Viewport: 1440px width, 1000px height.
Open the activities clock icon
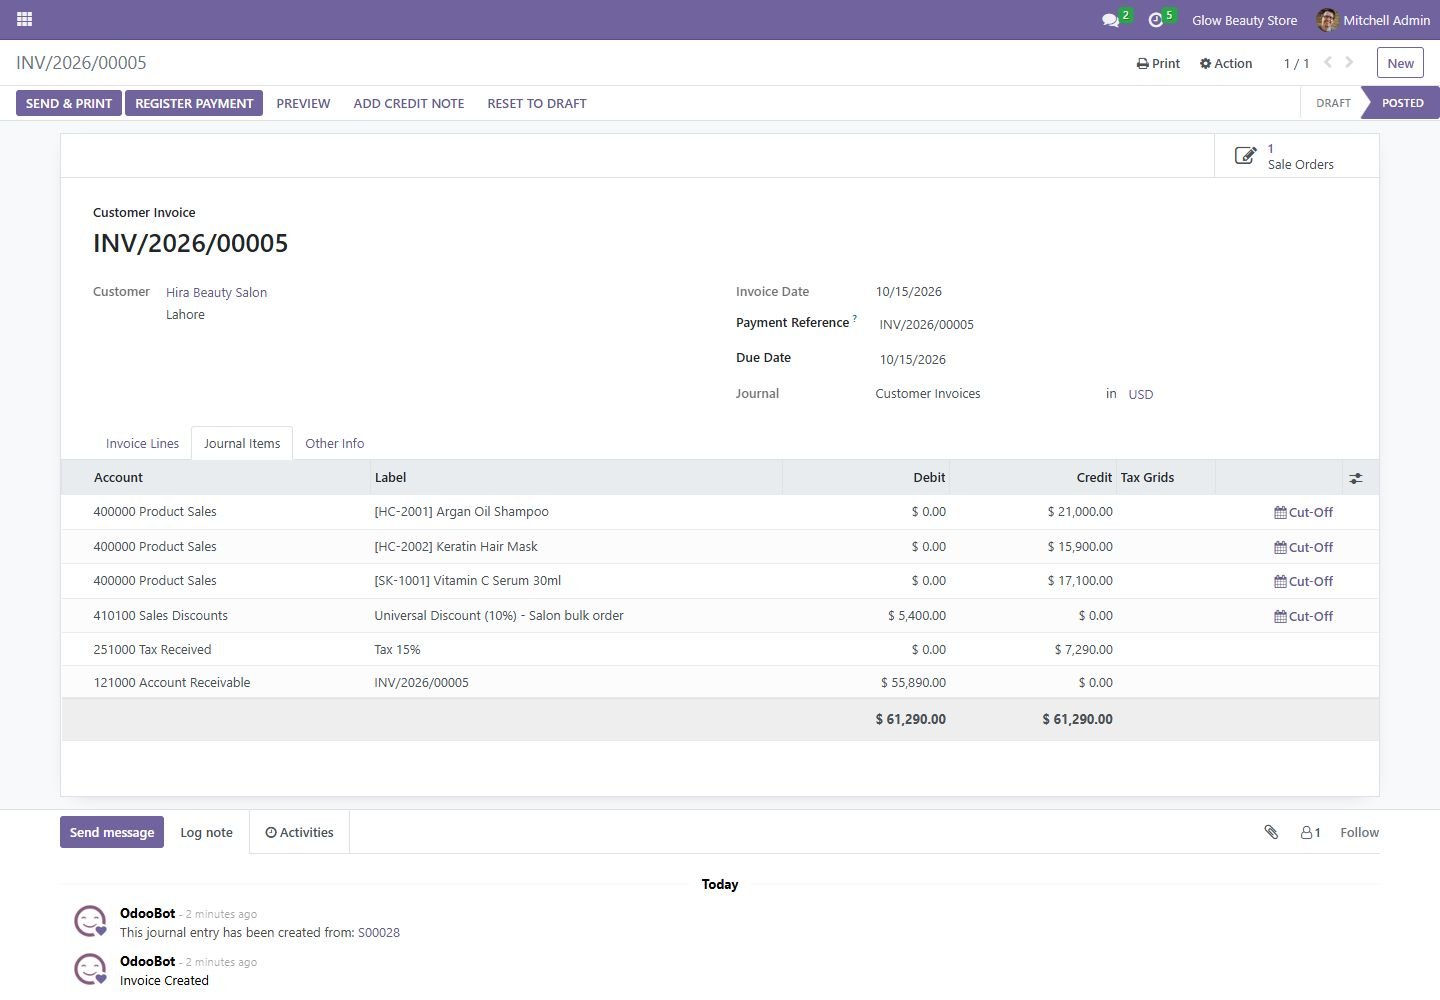[x=1156, y=20]
